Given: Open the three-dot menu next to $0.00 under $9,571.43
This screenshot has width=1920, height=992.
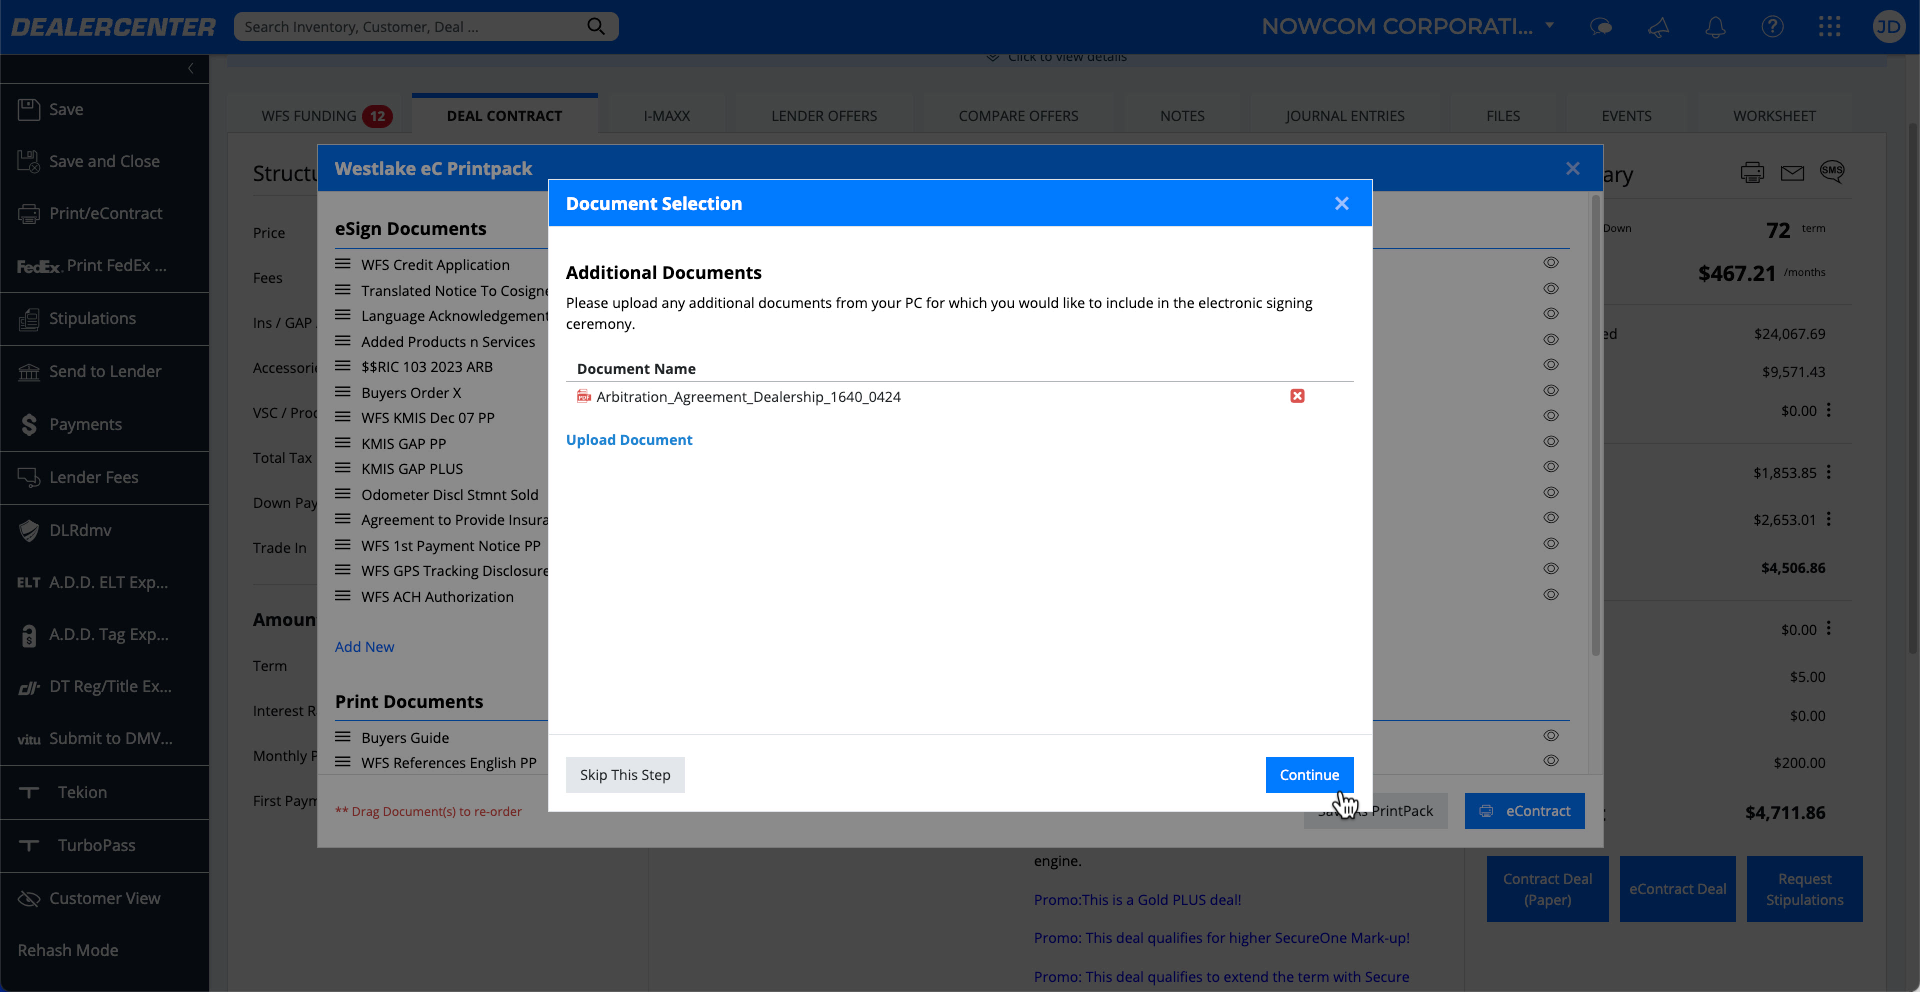Looking at the screenshot, I should (x=1829, y=410).
